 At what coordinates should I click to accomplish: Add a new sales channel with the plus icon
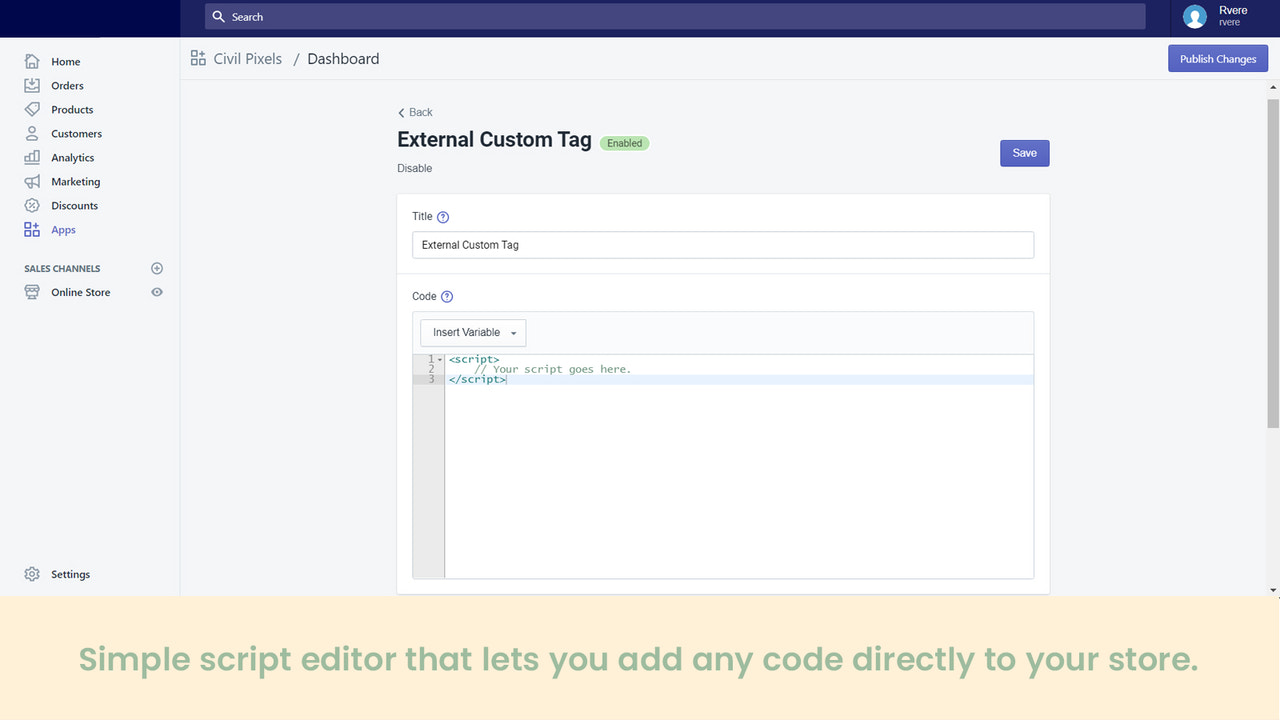click(x=156, y=268)
